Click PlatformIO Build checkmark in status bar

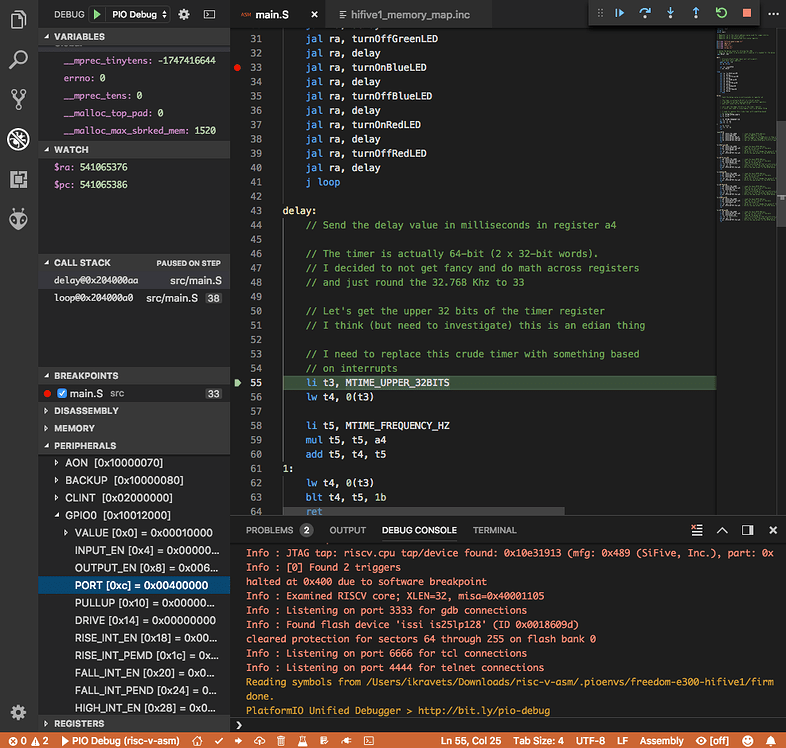pyautogui.click(x=219, y=740)
